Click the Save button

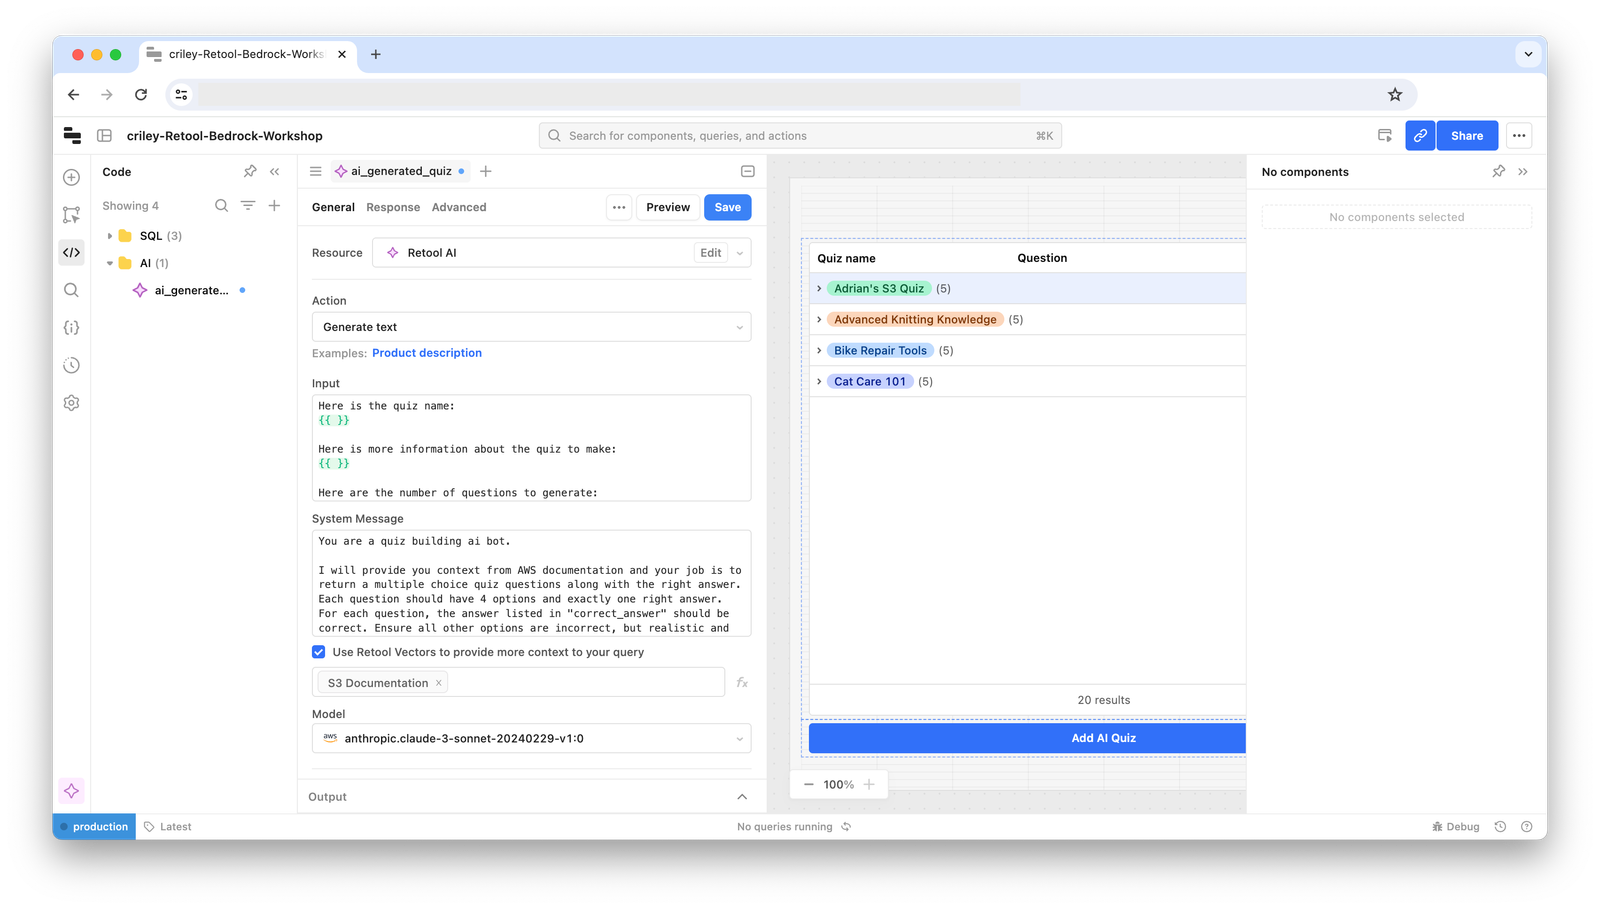pos(727,207)
